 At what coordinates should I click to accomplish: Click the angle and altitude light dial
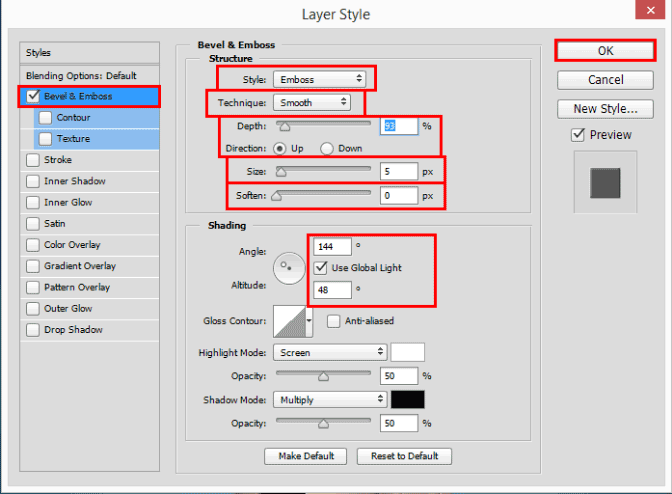click(x=289, y=268)
